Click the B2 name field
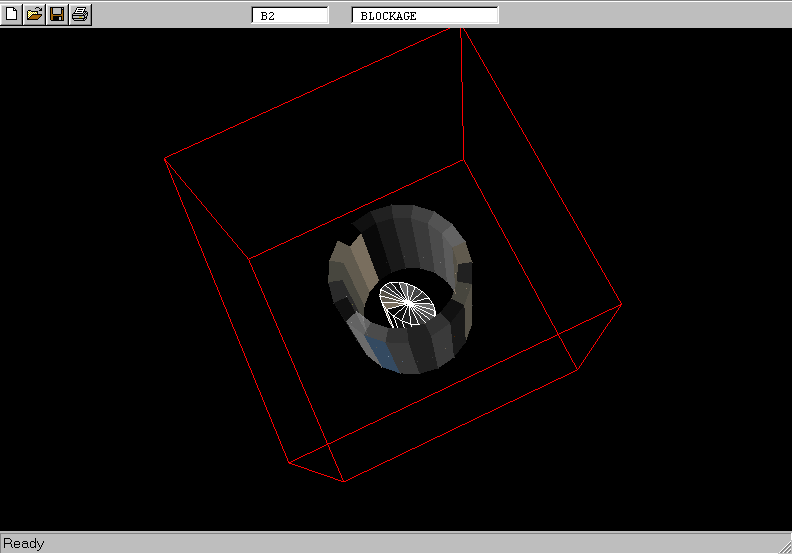792x554 pixels. click(x=290, y=16)
